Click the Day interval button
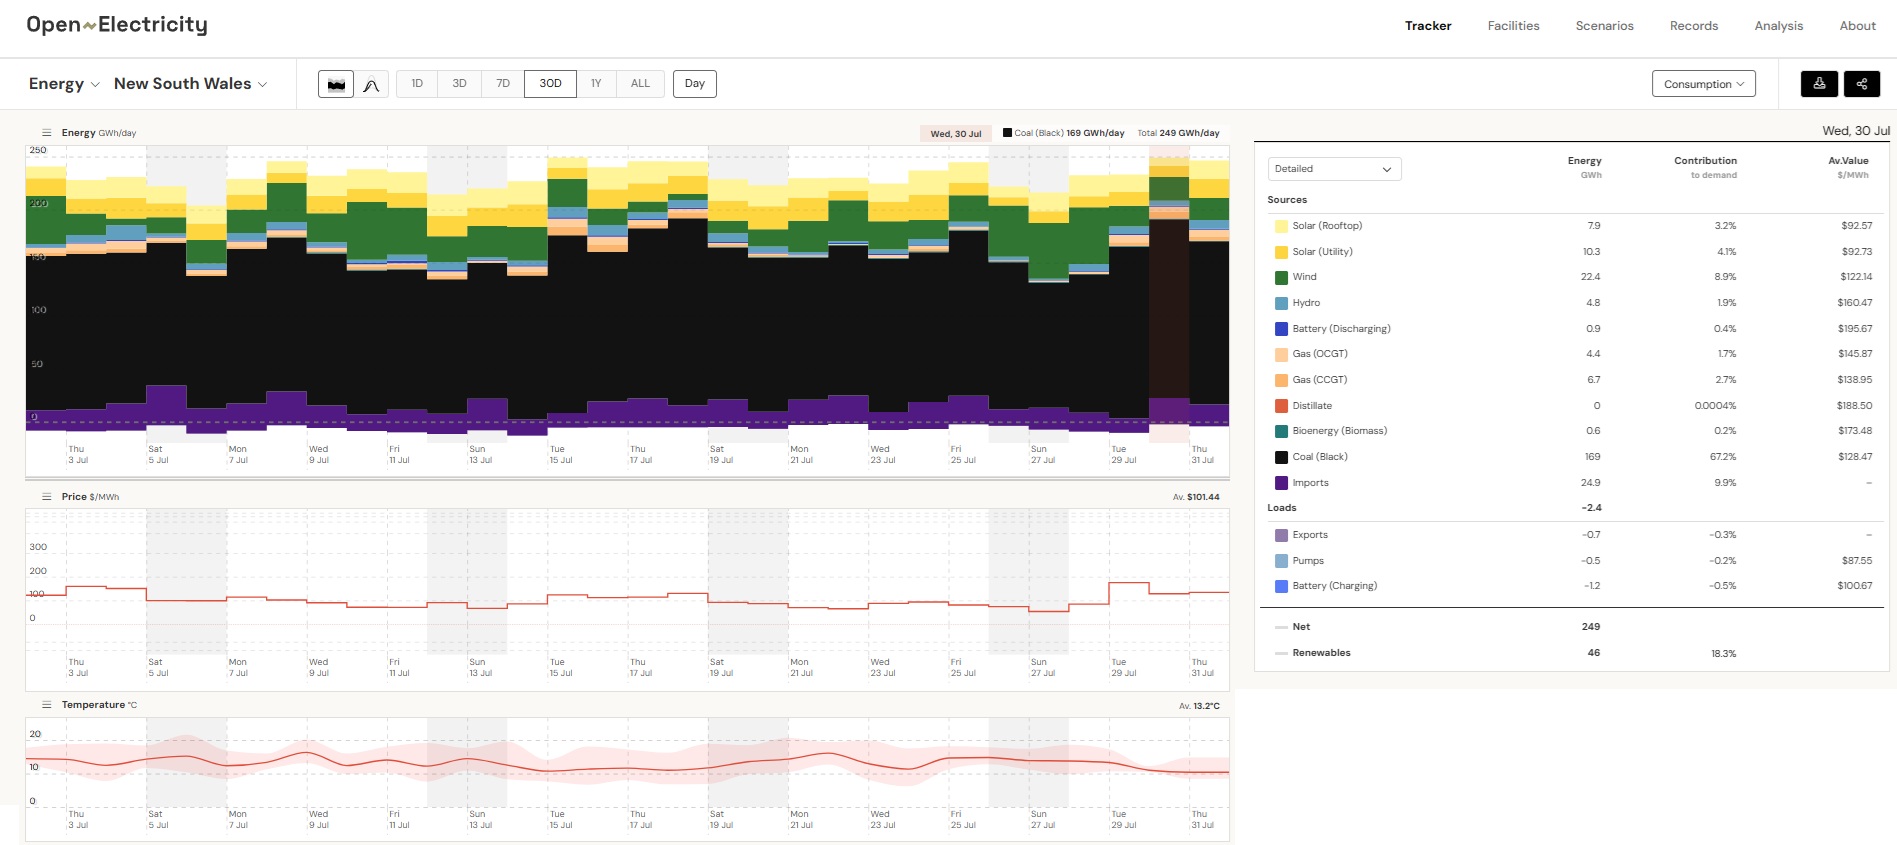Viewport: 1897px width, 845px height. [x=694, y=84]
